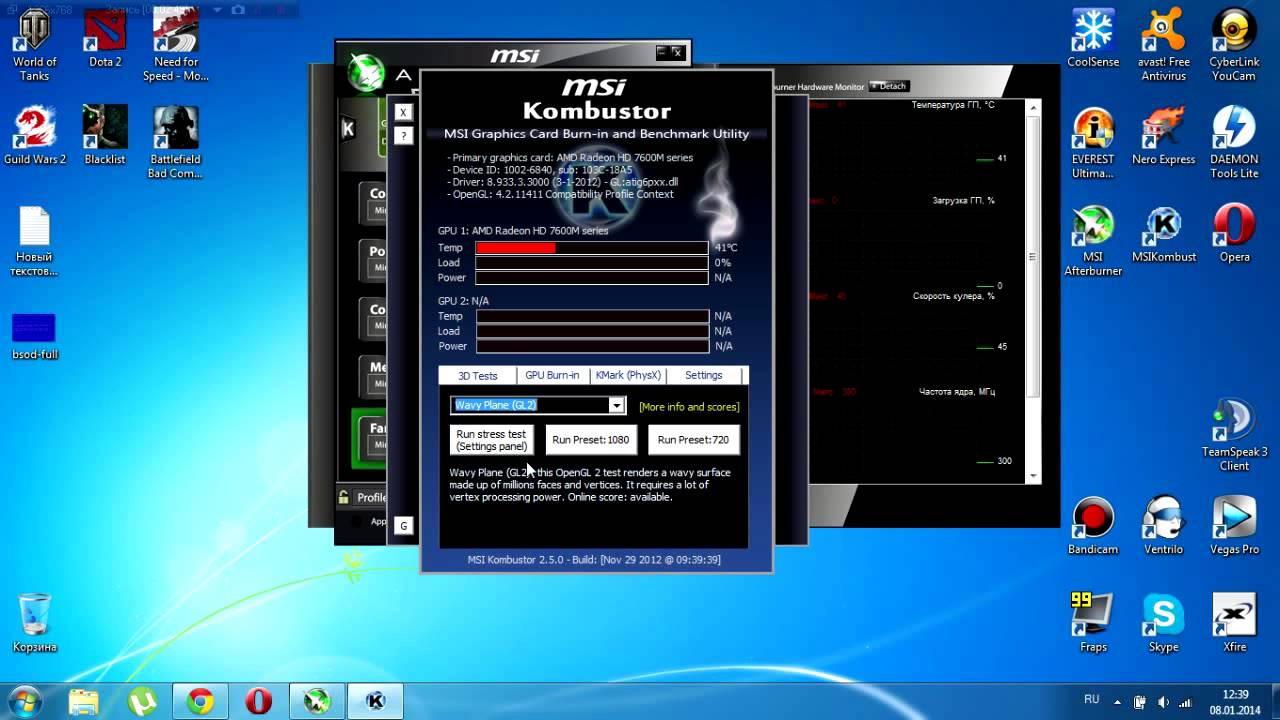Image resolution: width=1280 pixels, height=720 pixels.
Task: Click the Run Preset:720 button
Action: point(693,440)
